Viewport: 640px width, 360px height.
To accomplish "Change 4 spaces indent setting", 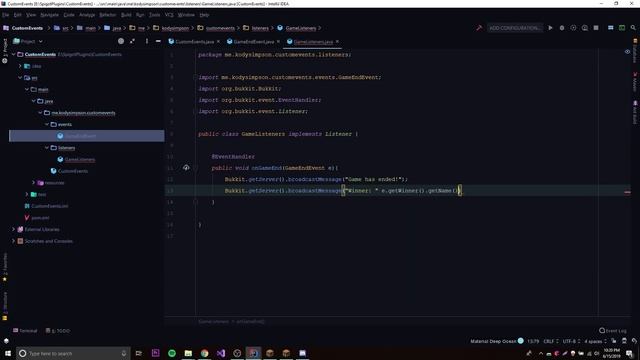I will [x=596, y=341].
